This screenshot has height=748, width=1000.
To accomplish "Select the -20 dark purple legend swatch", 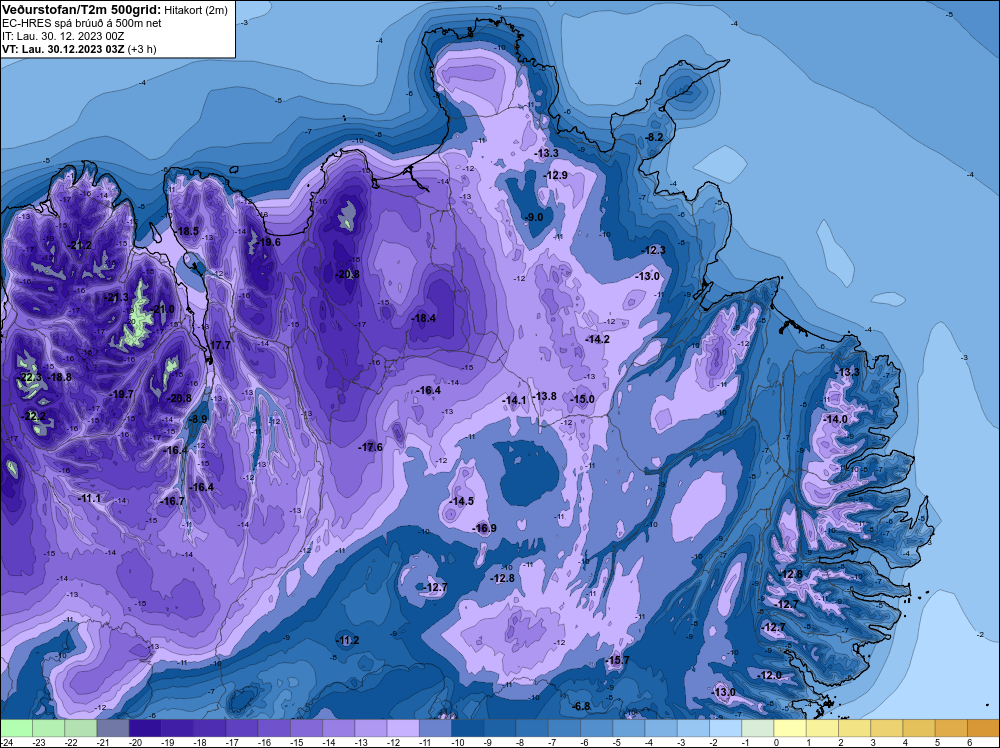I will 145,728.
